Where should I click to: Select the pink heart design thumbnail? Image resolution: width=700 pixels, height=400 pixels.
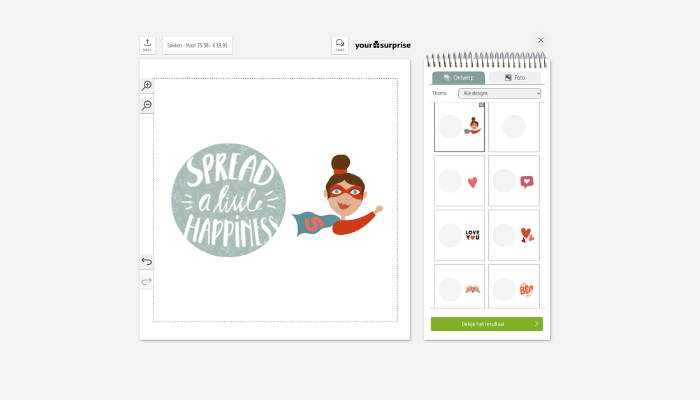[459, 181]
